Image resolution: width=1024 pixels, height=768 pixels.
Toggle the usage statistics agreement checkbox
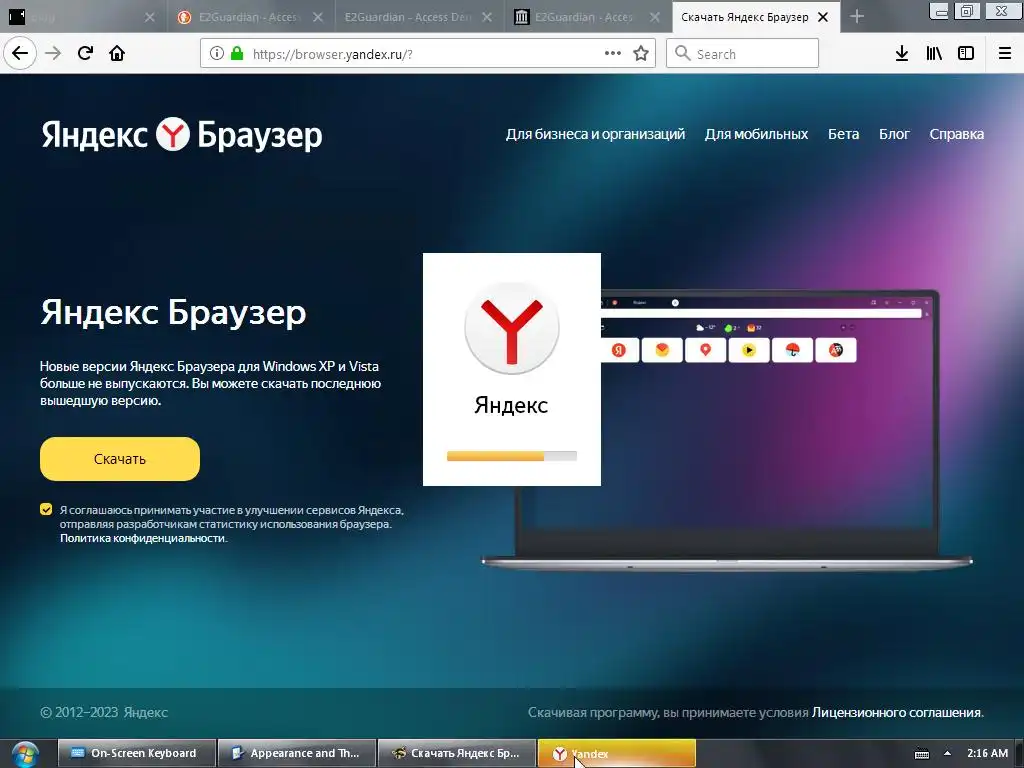(x=46, y=509)
